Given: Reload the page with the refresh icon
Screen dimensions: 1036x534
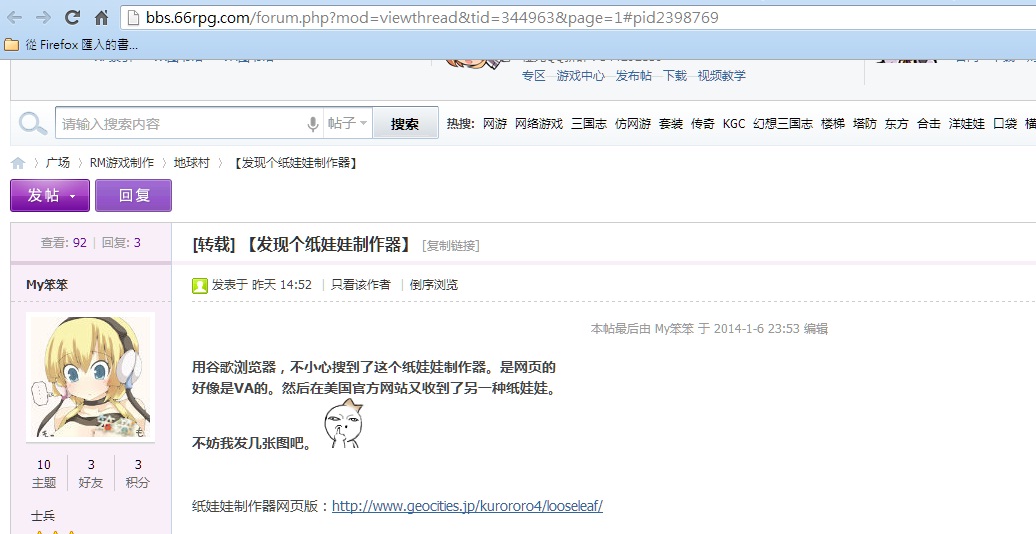Looking at the screenshot, I should 73,18.
